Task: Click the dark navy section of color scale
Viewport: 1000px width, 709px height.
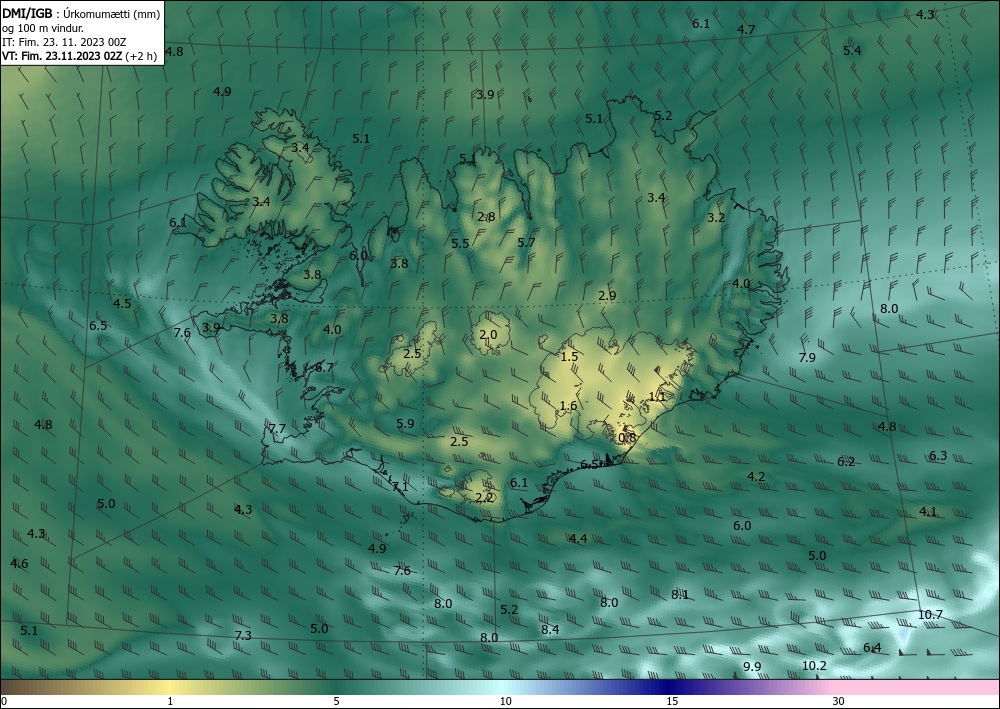Action: pos(666,688)
